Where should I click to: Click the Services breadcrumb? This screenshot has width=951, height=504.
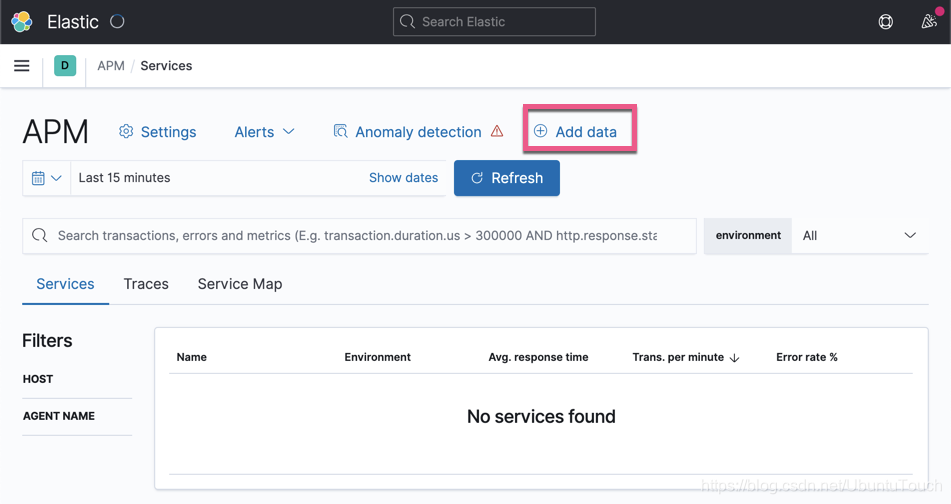pyautogui.click(x=166, y=66)
